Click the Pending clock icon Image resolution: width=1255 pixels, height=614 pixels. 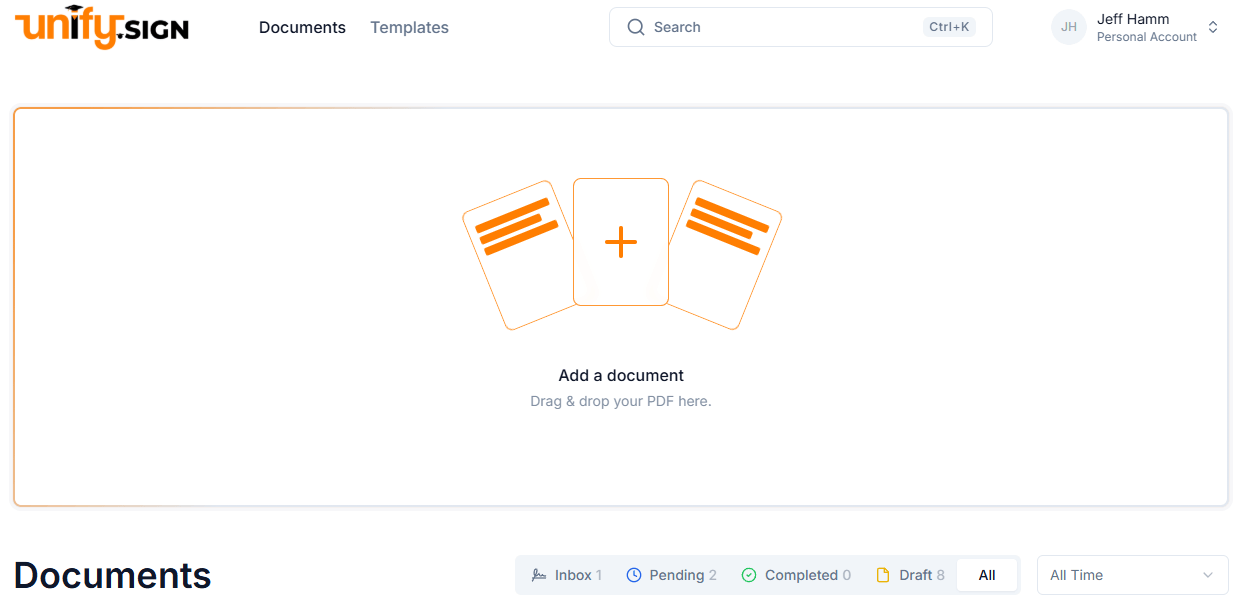coord(633,574)
